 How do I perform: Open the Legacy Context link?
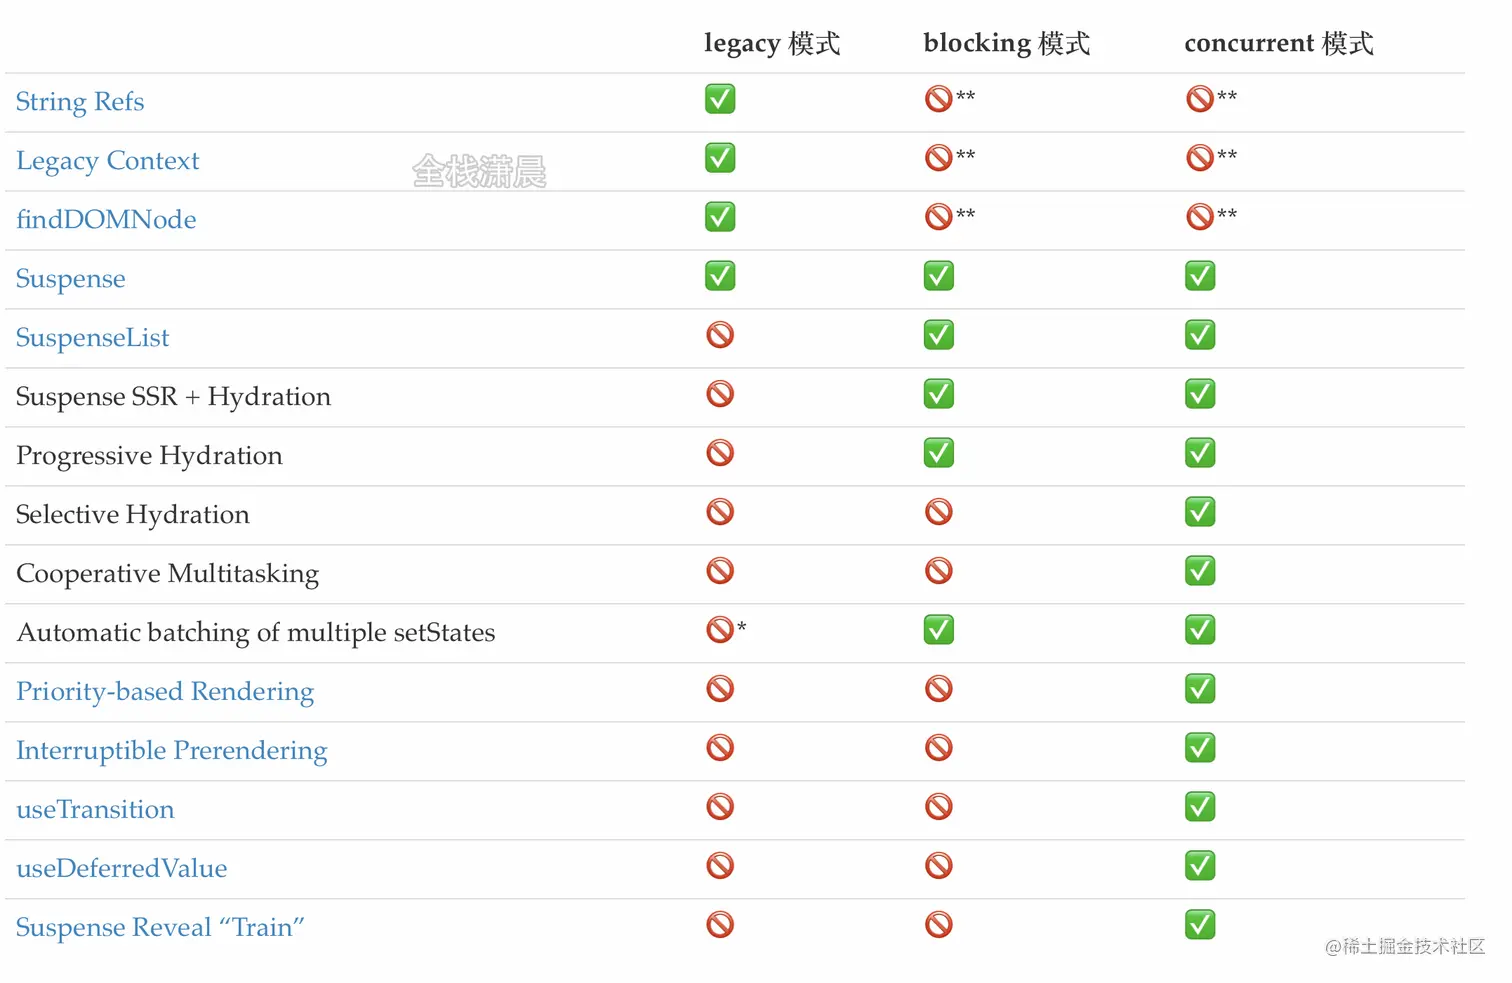coord(108,161)
